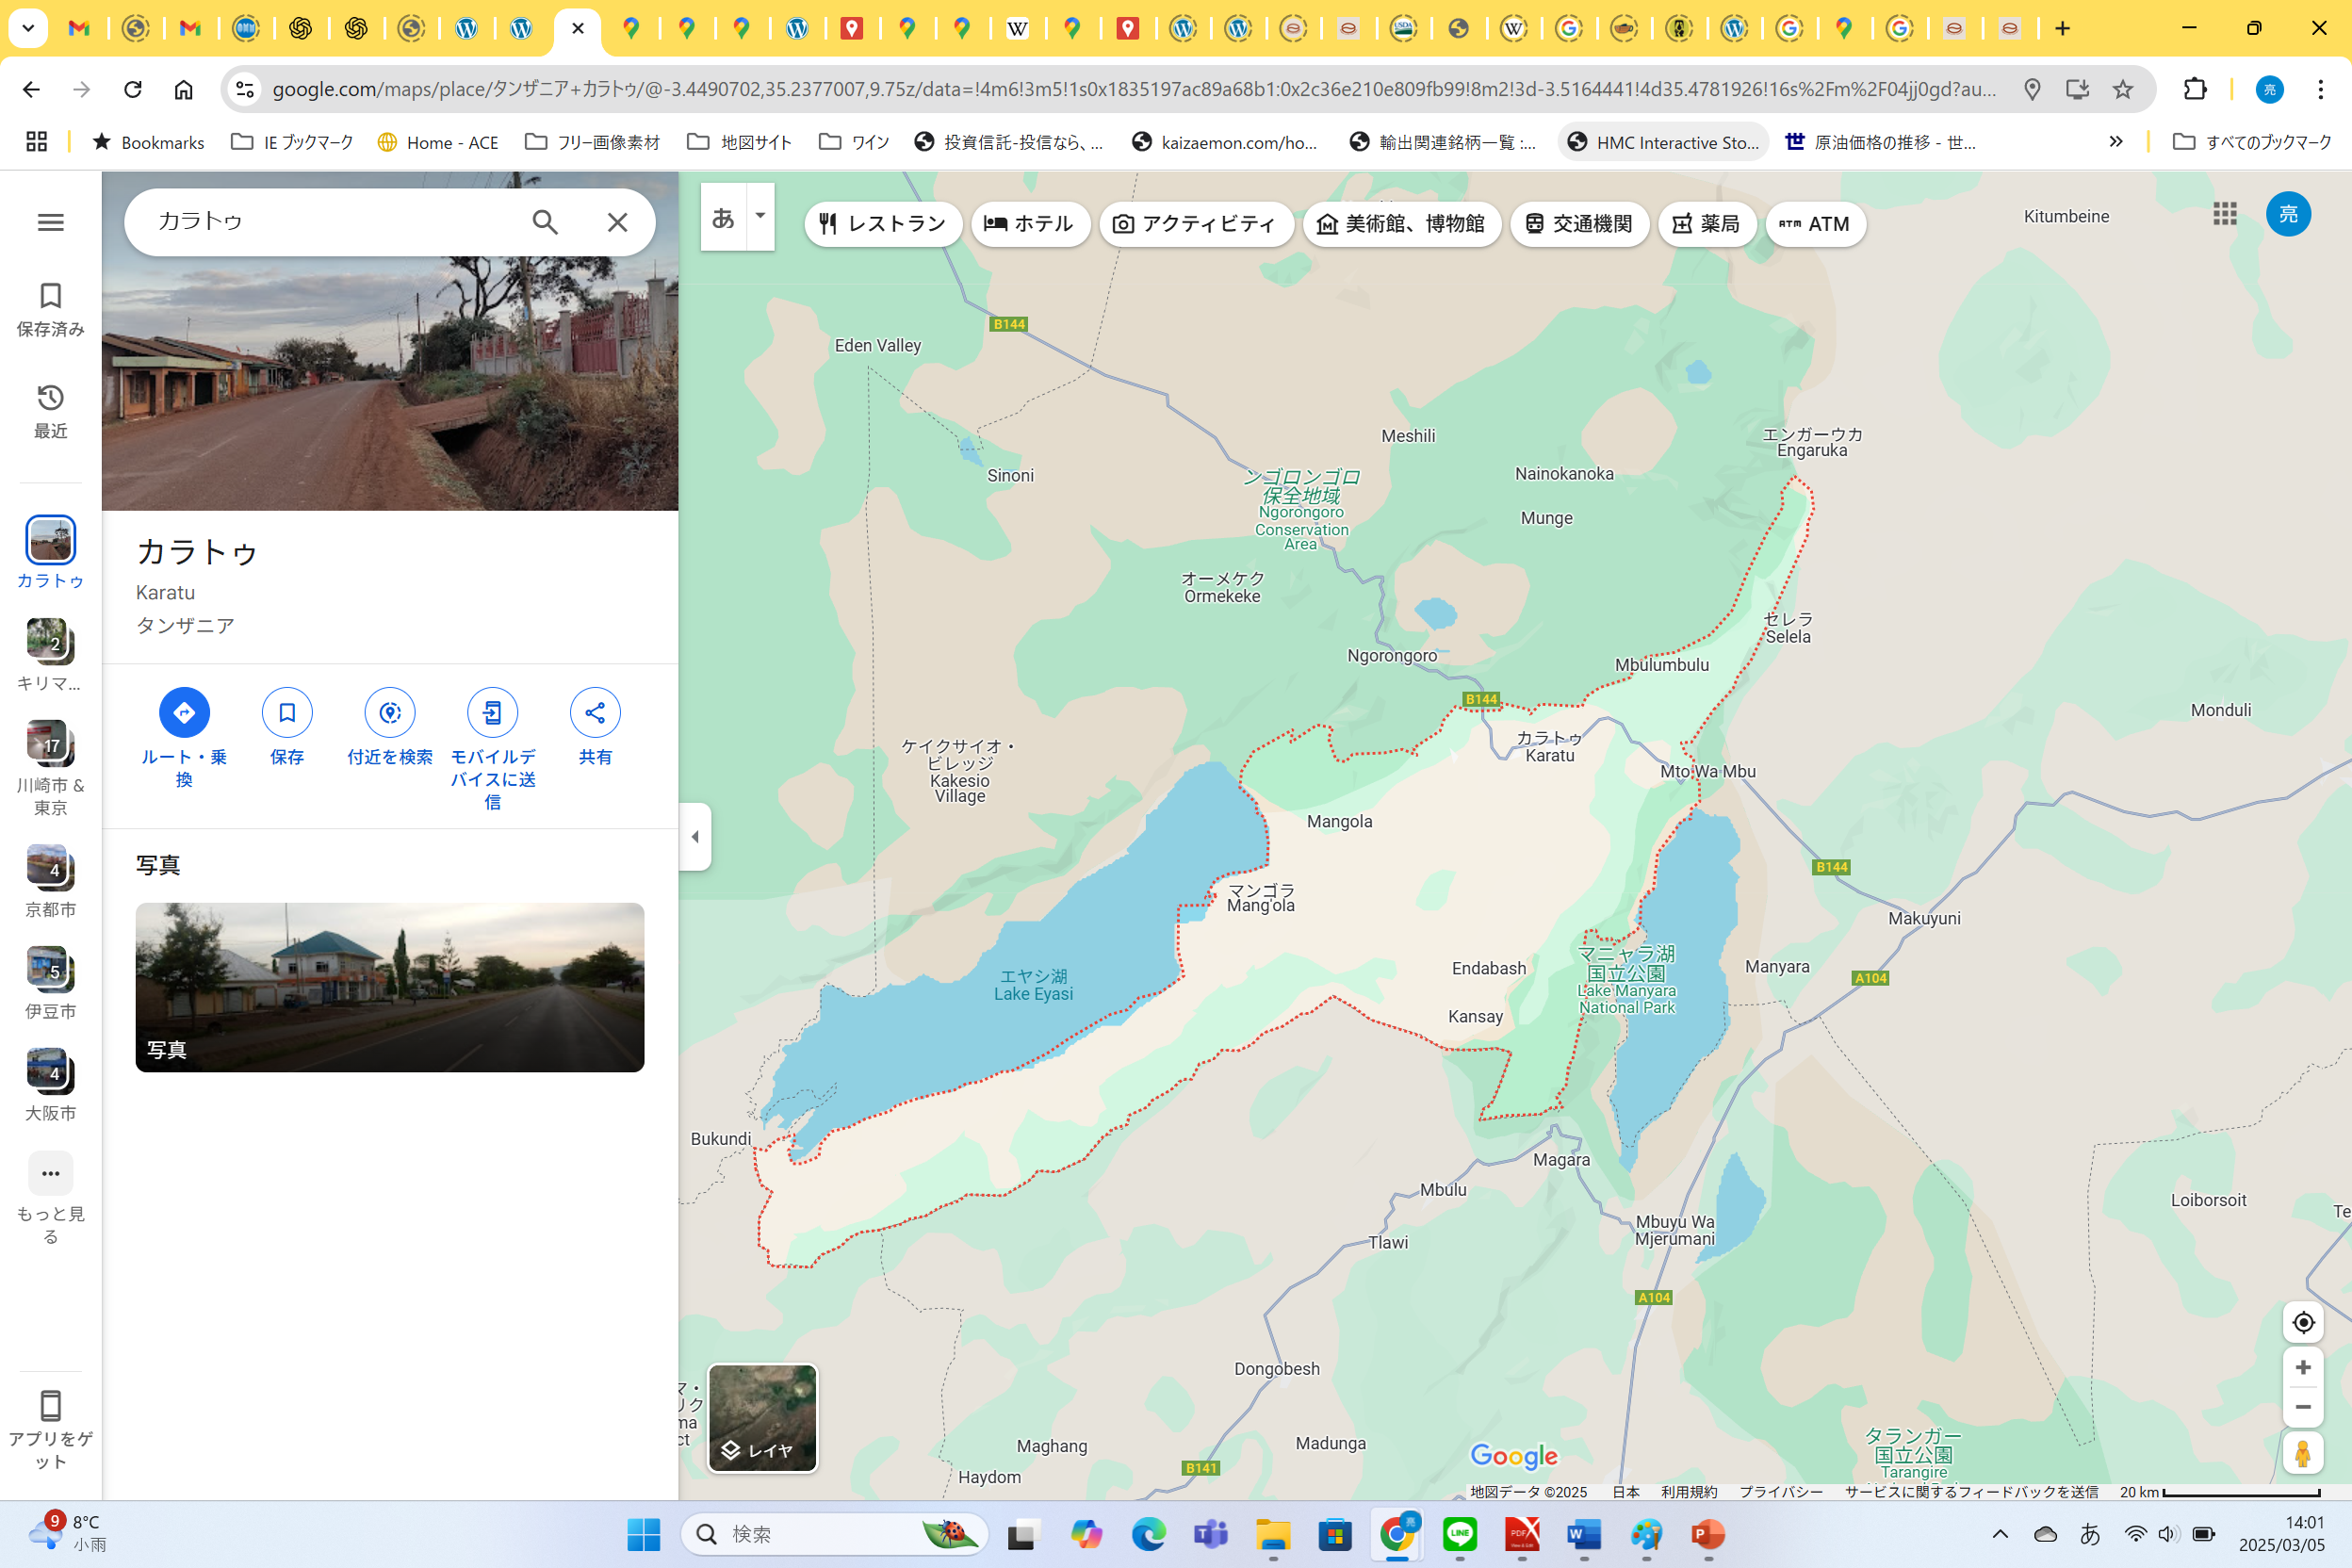Screen dimensions: 2352x1568
Task: Select the アクティビティ filter chip
Action: point(1195,224)
